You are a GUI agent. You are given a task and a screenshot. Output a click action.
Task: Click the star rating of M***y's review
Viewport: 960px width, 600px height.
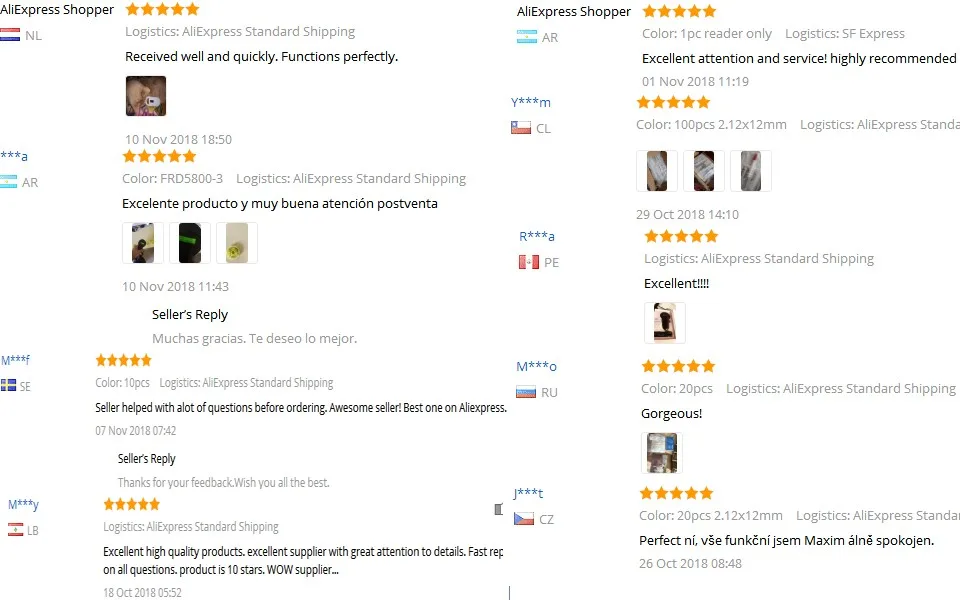click(132, 504)
